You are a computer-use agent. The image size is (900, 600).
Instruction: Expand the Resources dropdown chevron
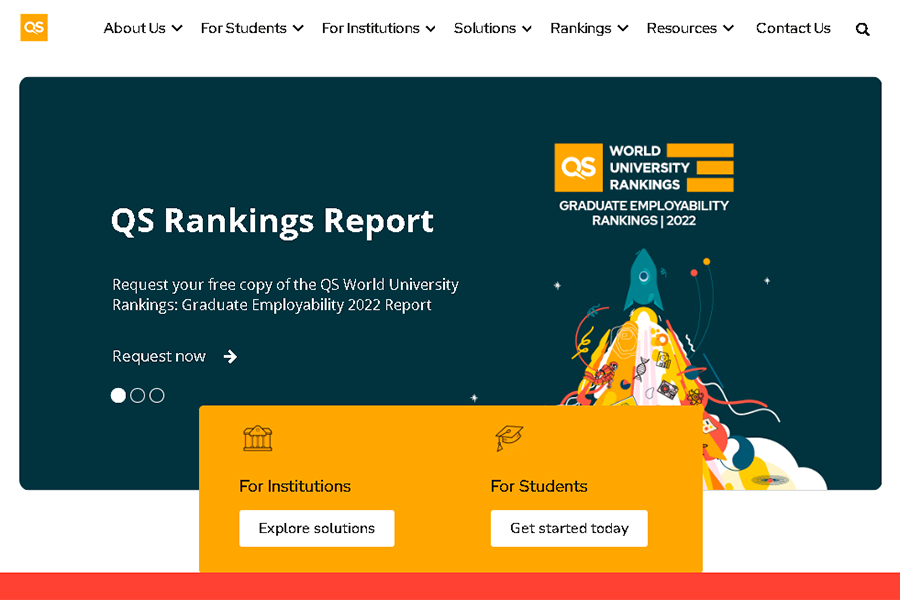(728, 28)
